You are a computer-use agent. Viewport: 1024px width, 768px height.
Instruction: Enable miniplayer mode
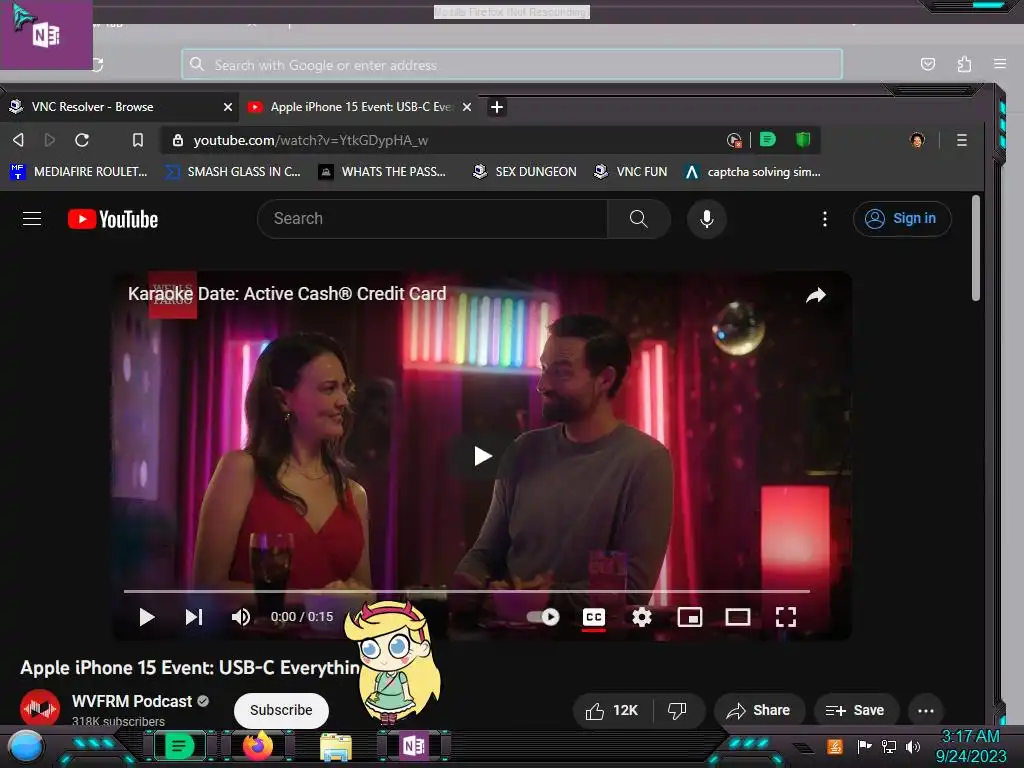[690, 617]
